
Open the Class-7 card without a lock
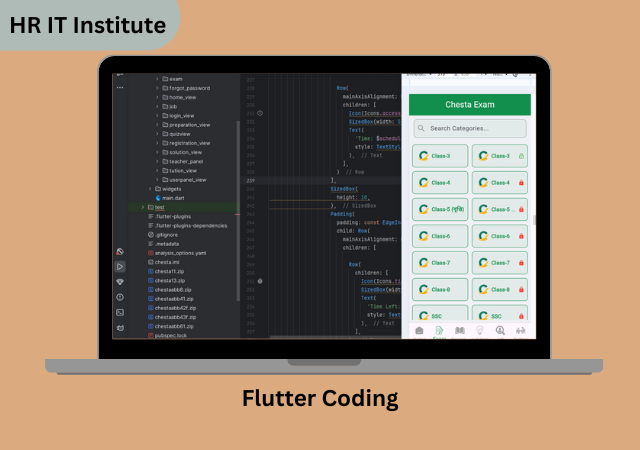coord(440,263)
